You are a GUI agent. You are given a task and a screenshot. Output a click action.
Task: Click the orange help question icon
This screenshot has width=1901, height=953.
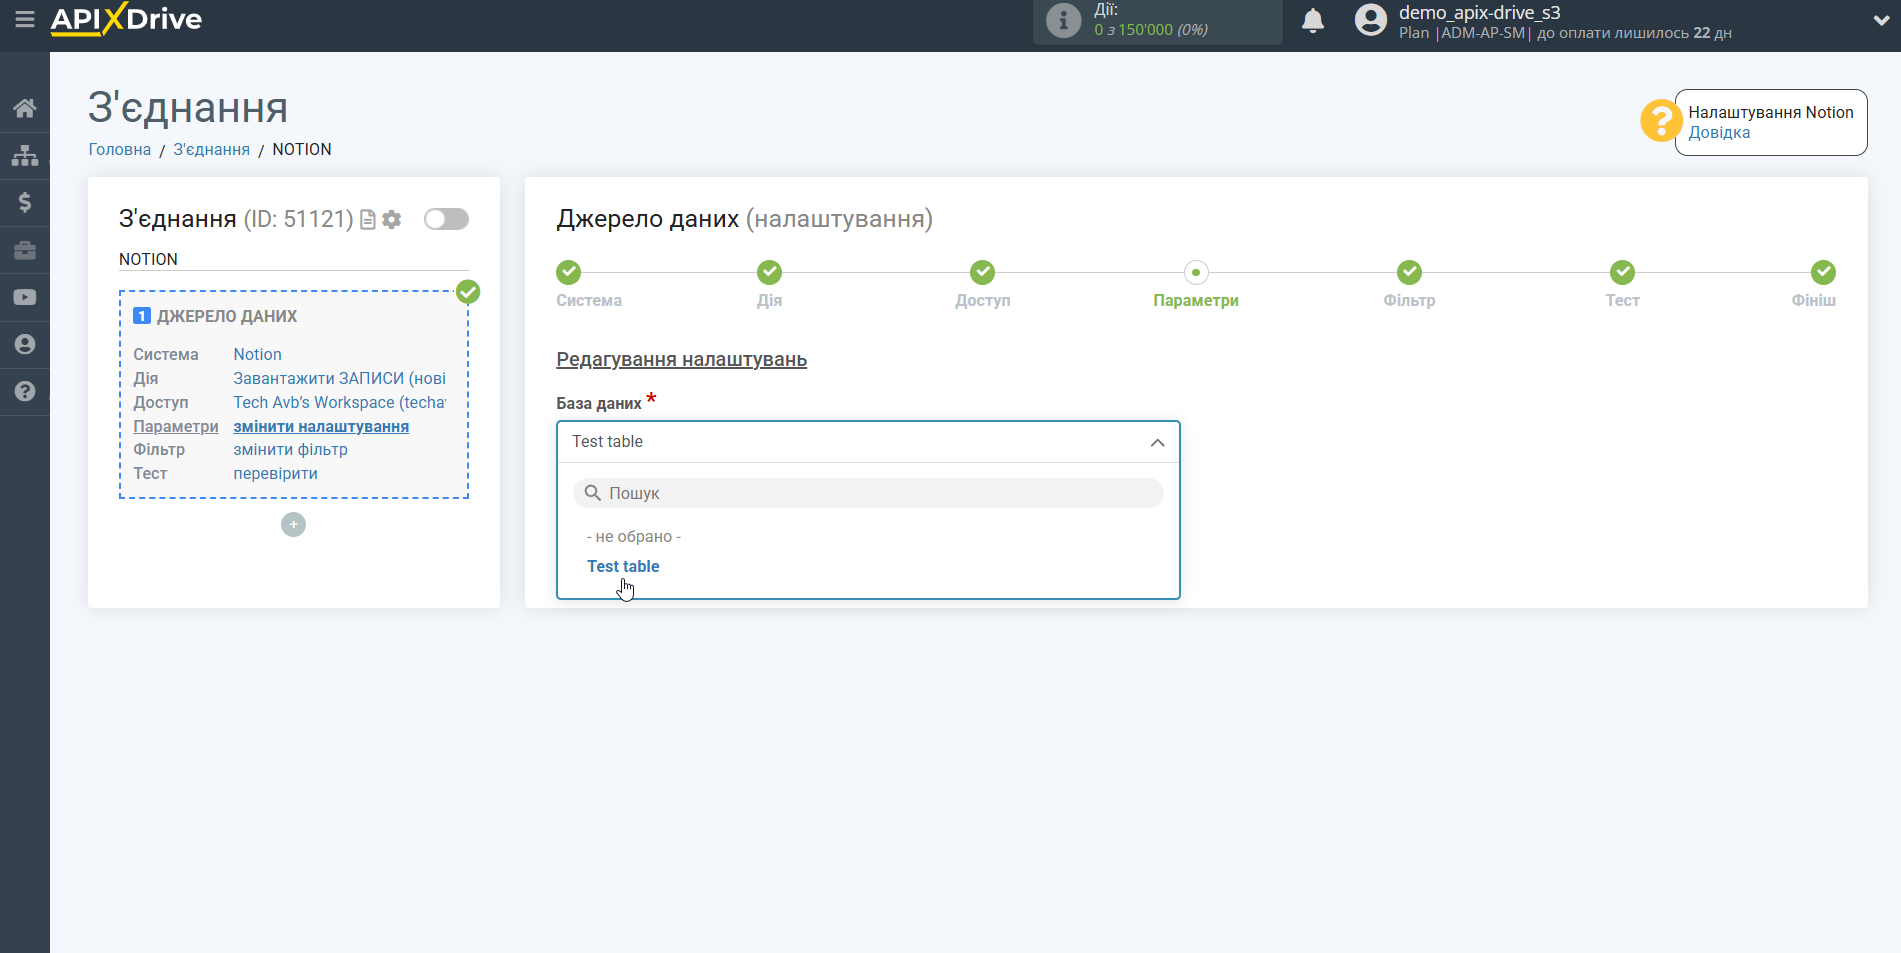pos(1660,121)
